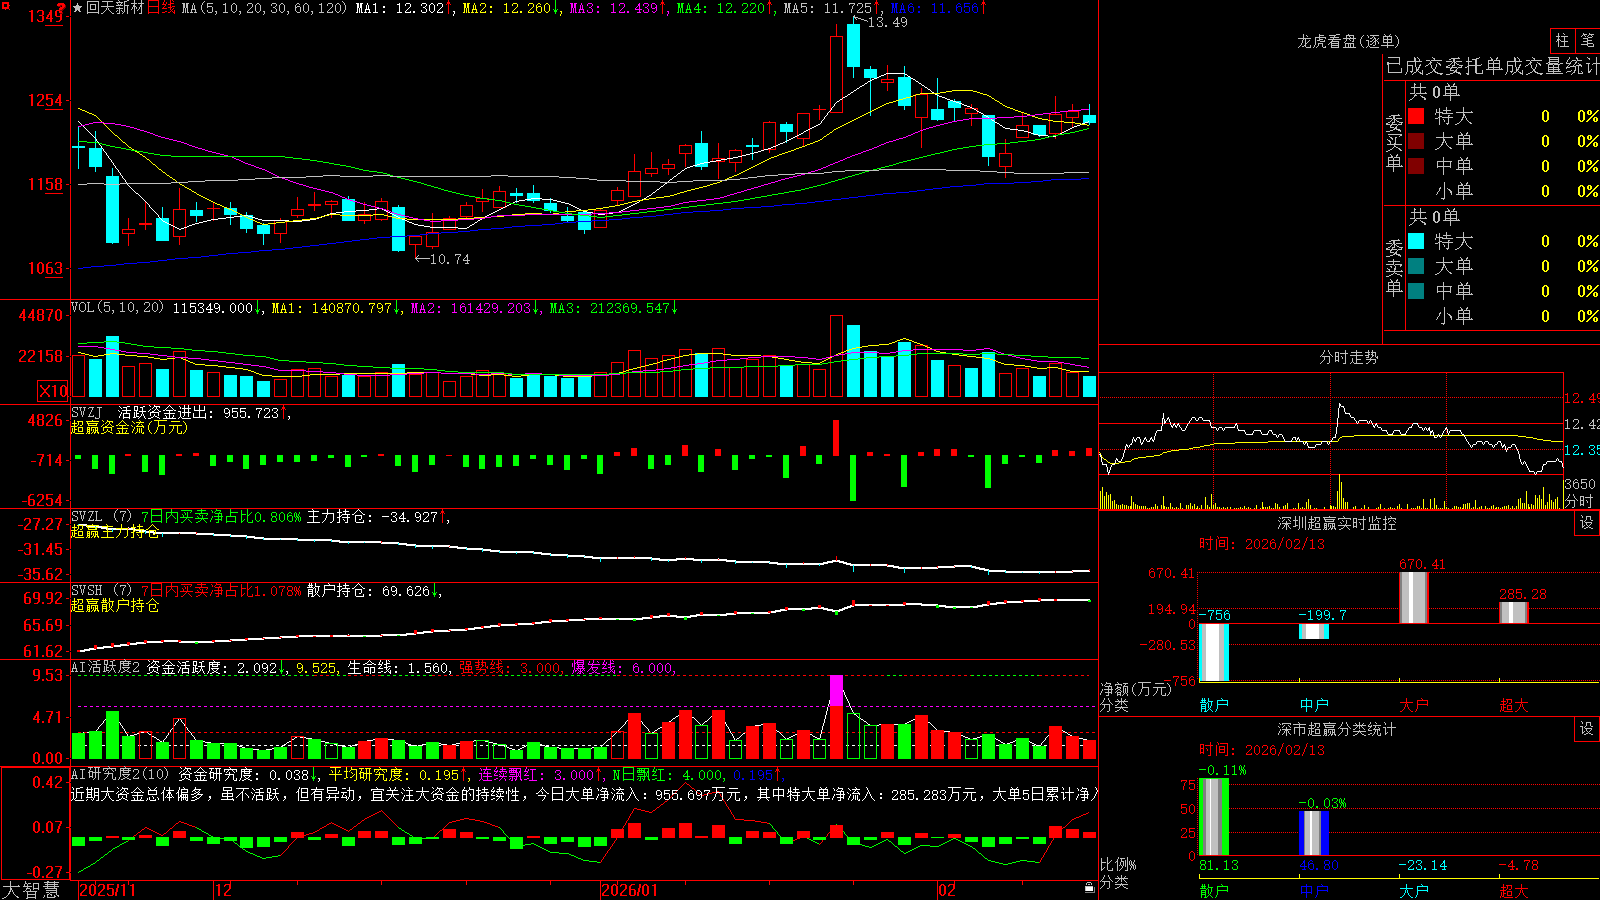Screen dimensions: 1600x900
Task: Click the 超赢散户持仓 label
Action: pos(115,606)
